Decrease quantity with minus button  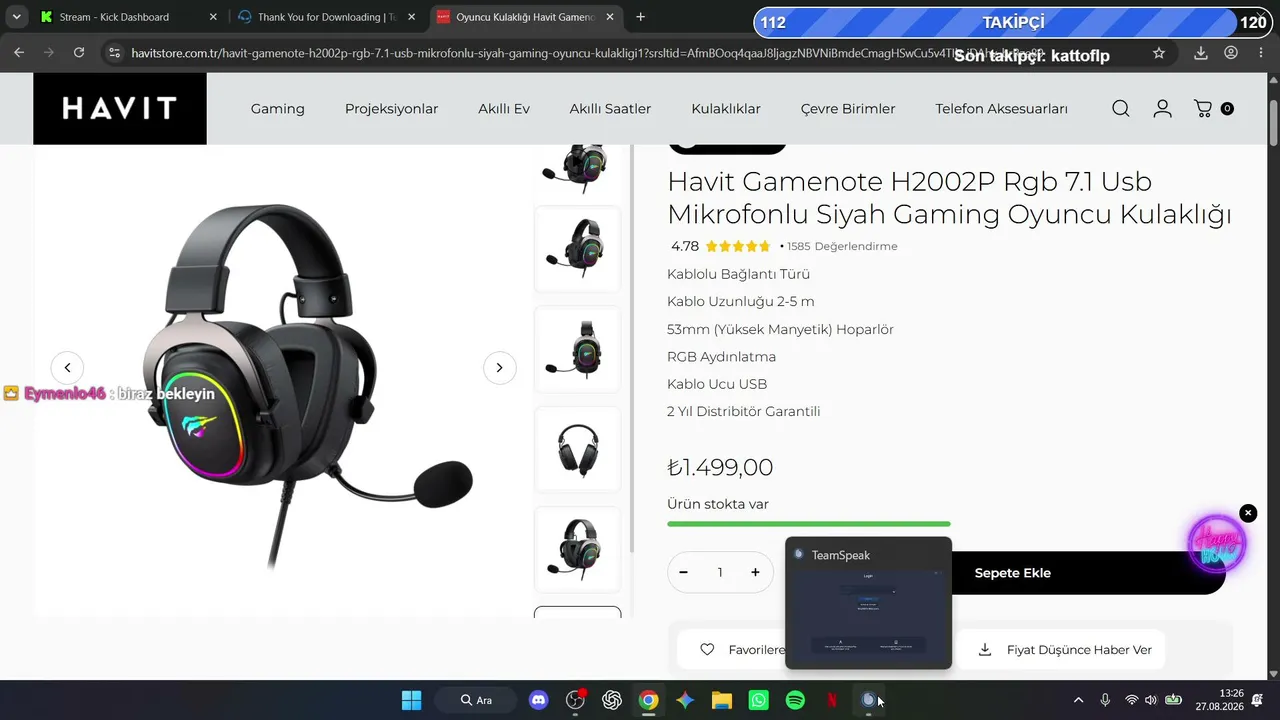684,572
